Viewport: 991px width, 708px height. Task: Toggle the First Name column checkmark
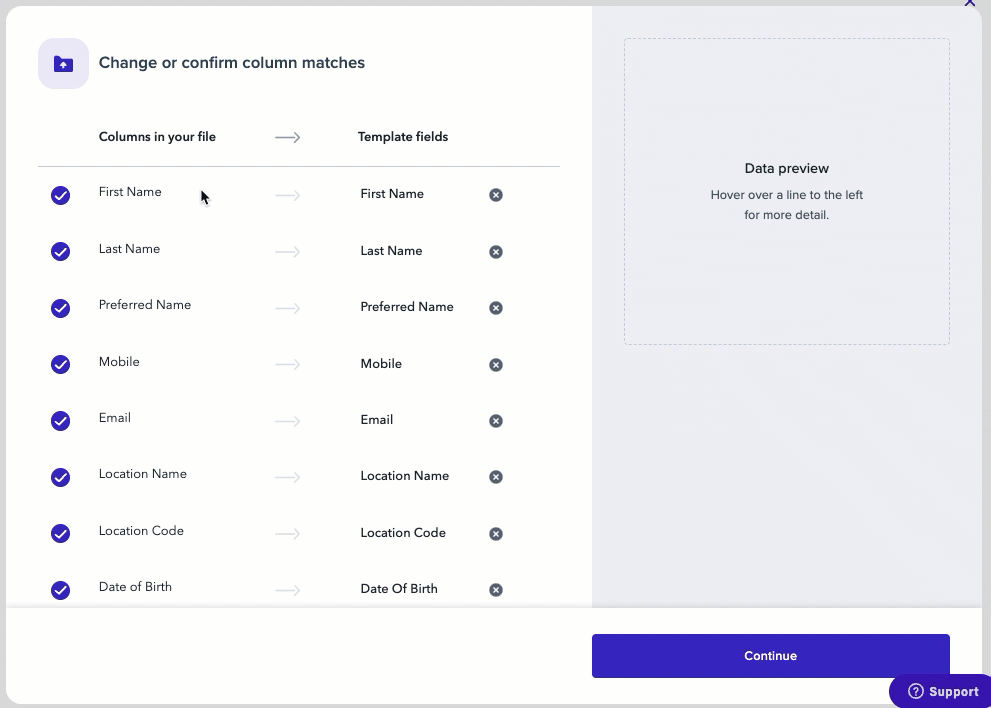point(60,195)
